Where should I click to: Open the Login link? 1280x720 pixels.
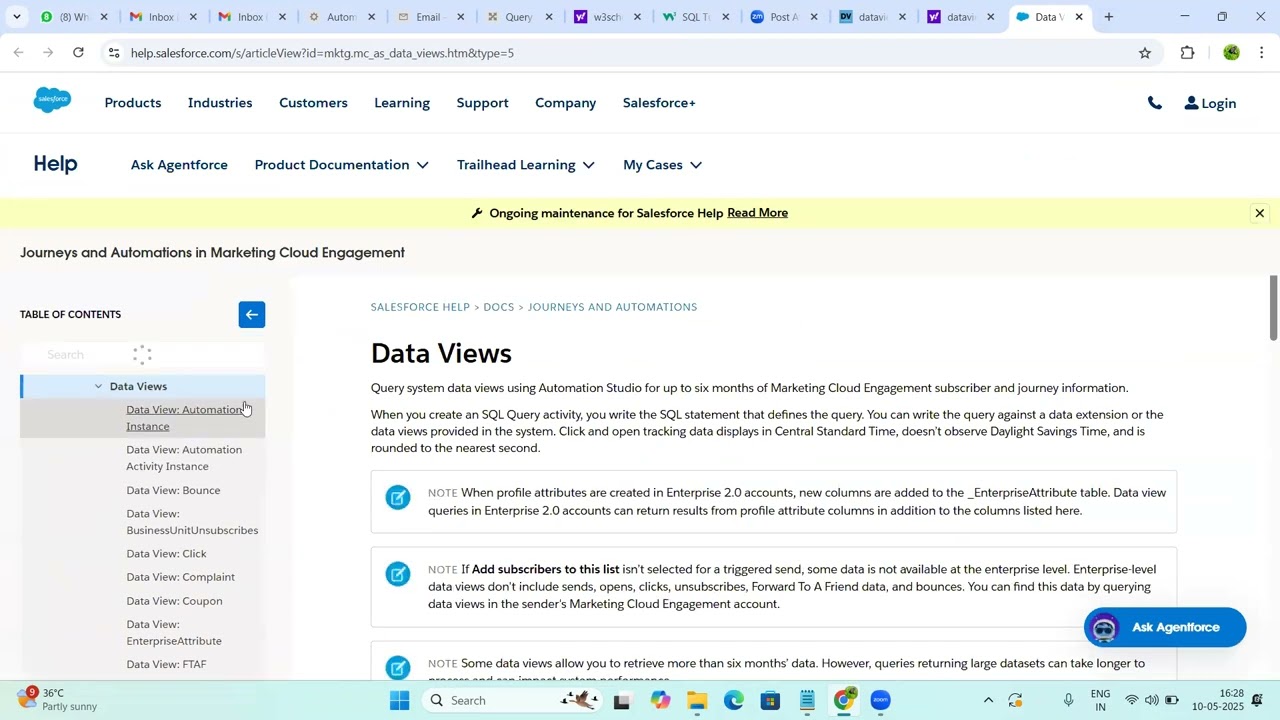pyautogui.click(x=1210, y=103)
